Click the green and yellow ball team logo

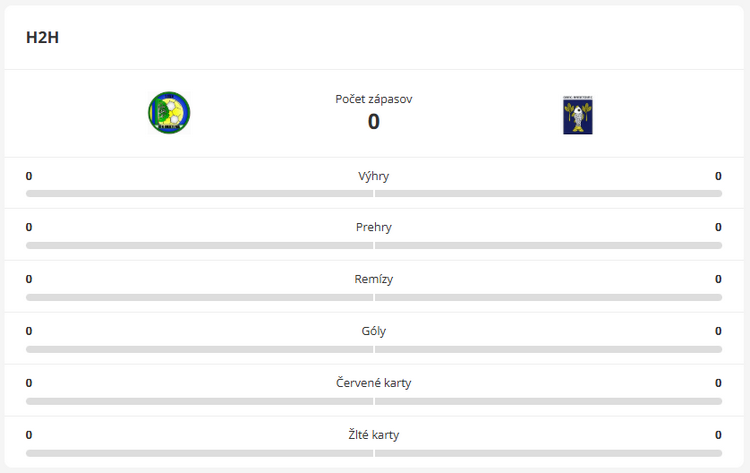click(x=169, y=113)
